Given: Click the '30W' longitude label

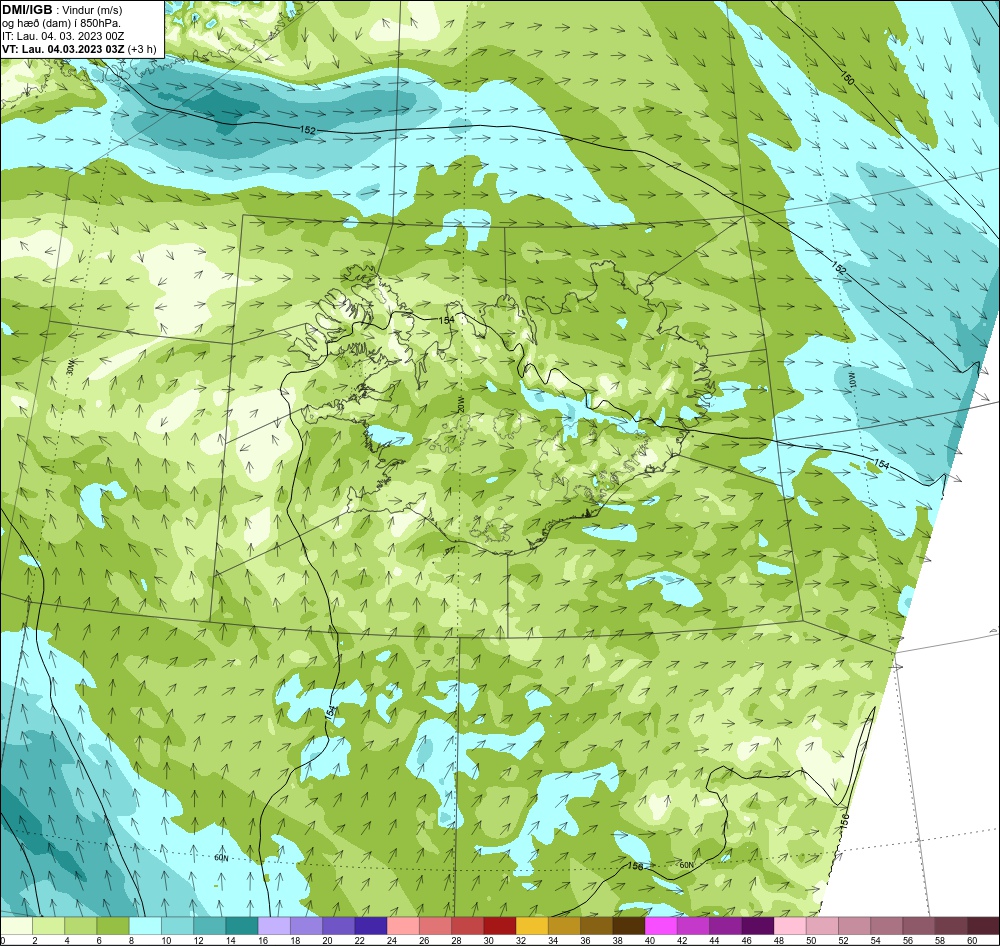Looking at the screenshot, I should (x=71, y=368).
